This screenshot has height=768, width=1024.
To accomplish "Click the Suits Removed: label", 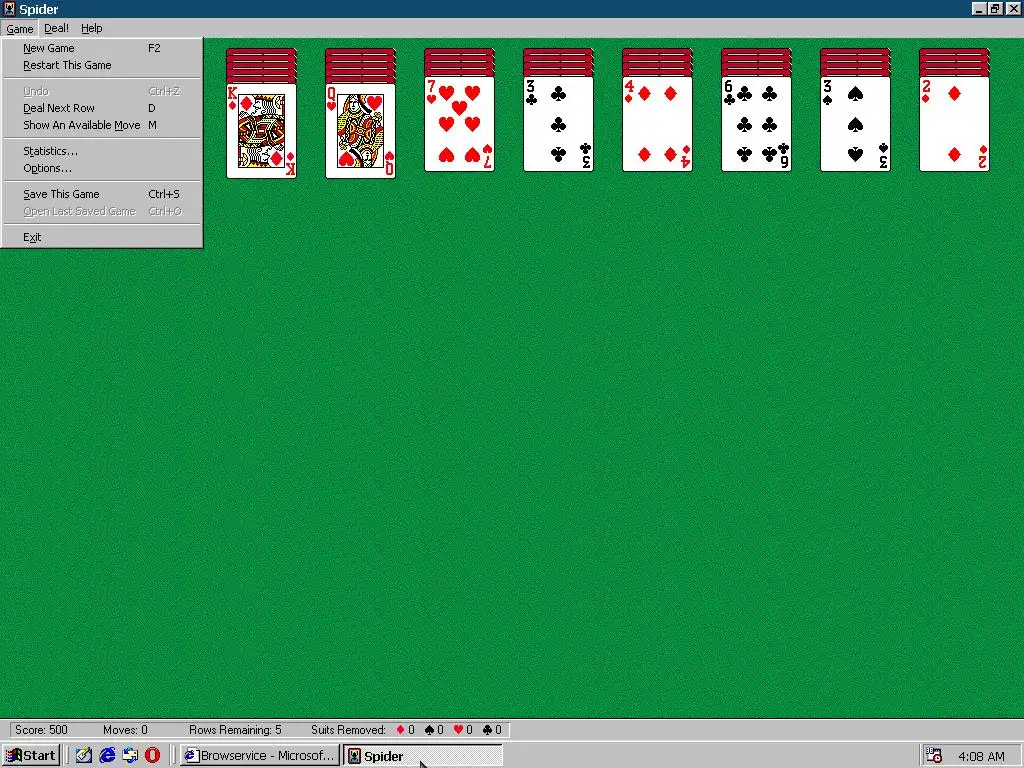I will pyautogui.click(x=348, y=729).
